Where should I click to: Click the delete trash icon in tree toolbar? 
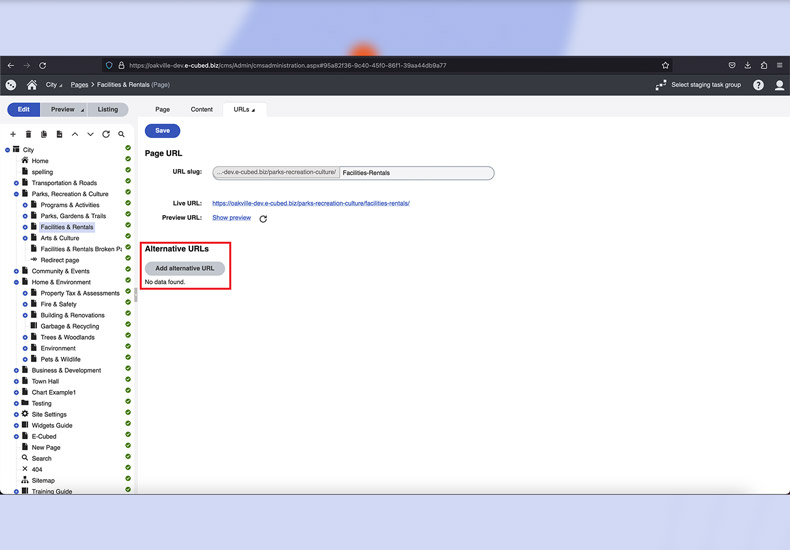tap(28, 134)
